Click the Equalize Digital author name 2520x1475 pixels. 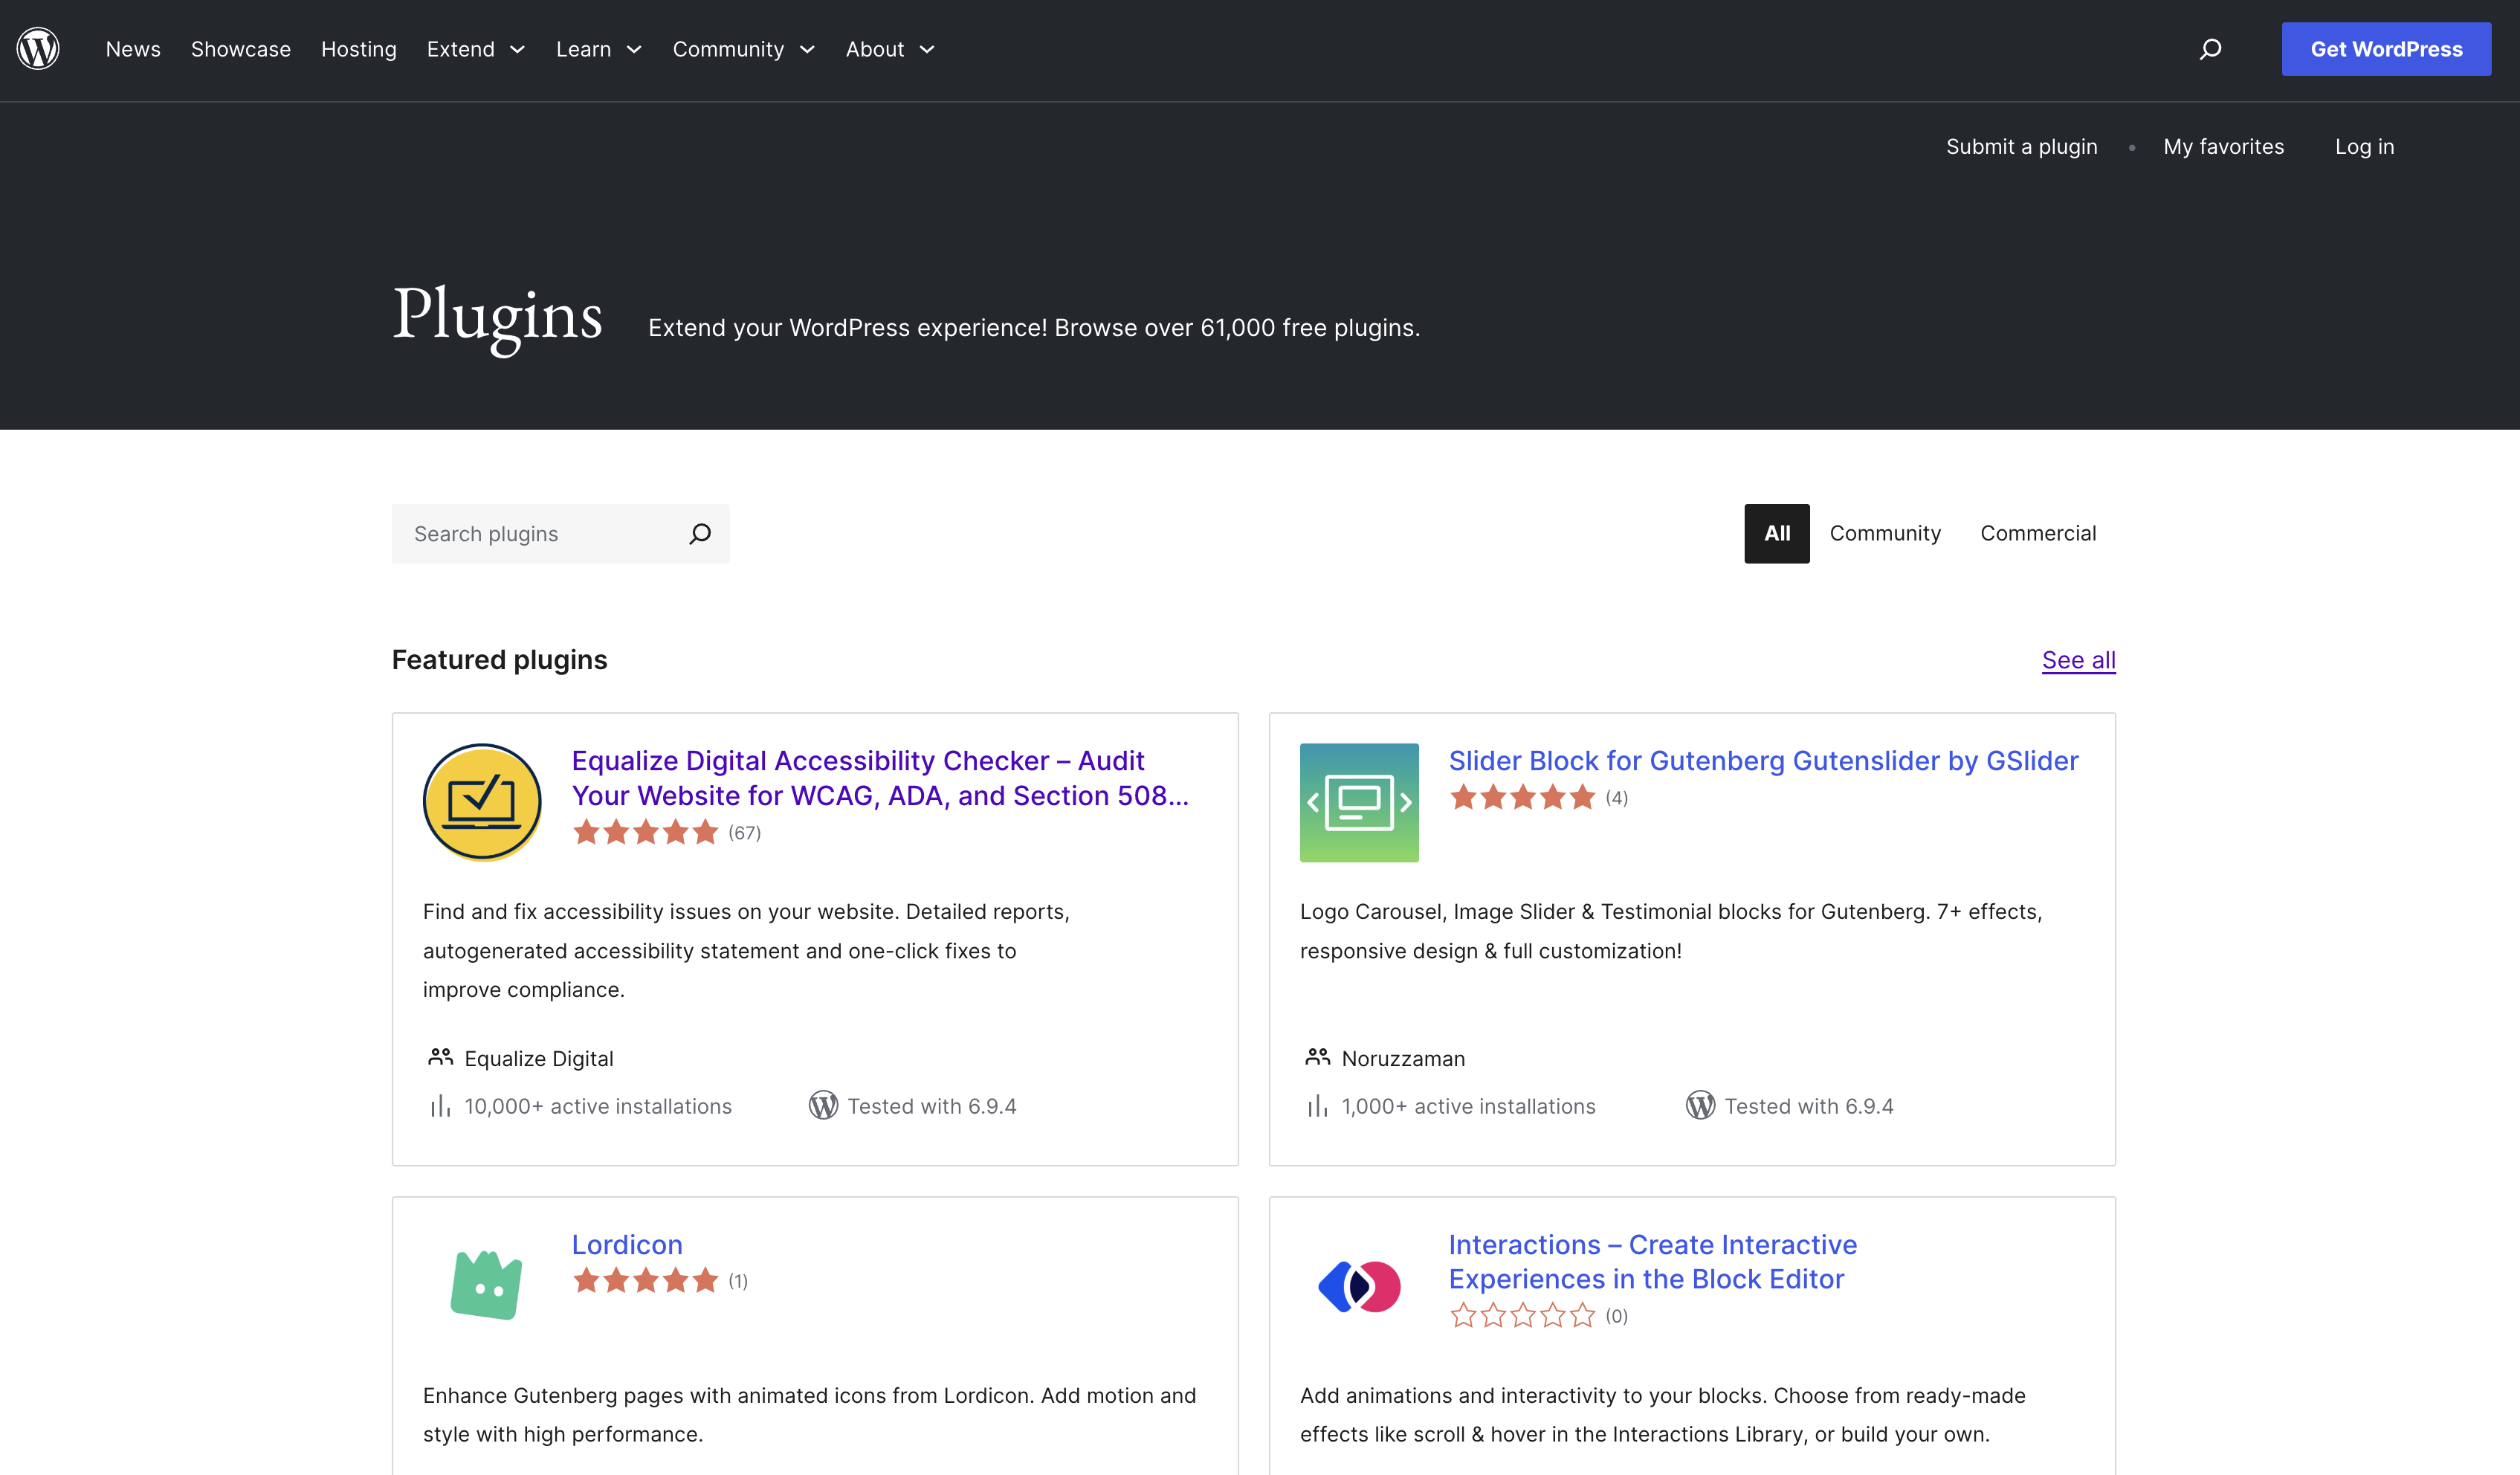point(539,1059)
